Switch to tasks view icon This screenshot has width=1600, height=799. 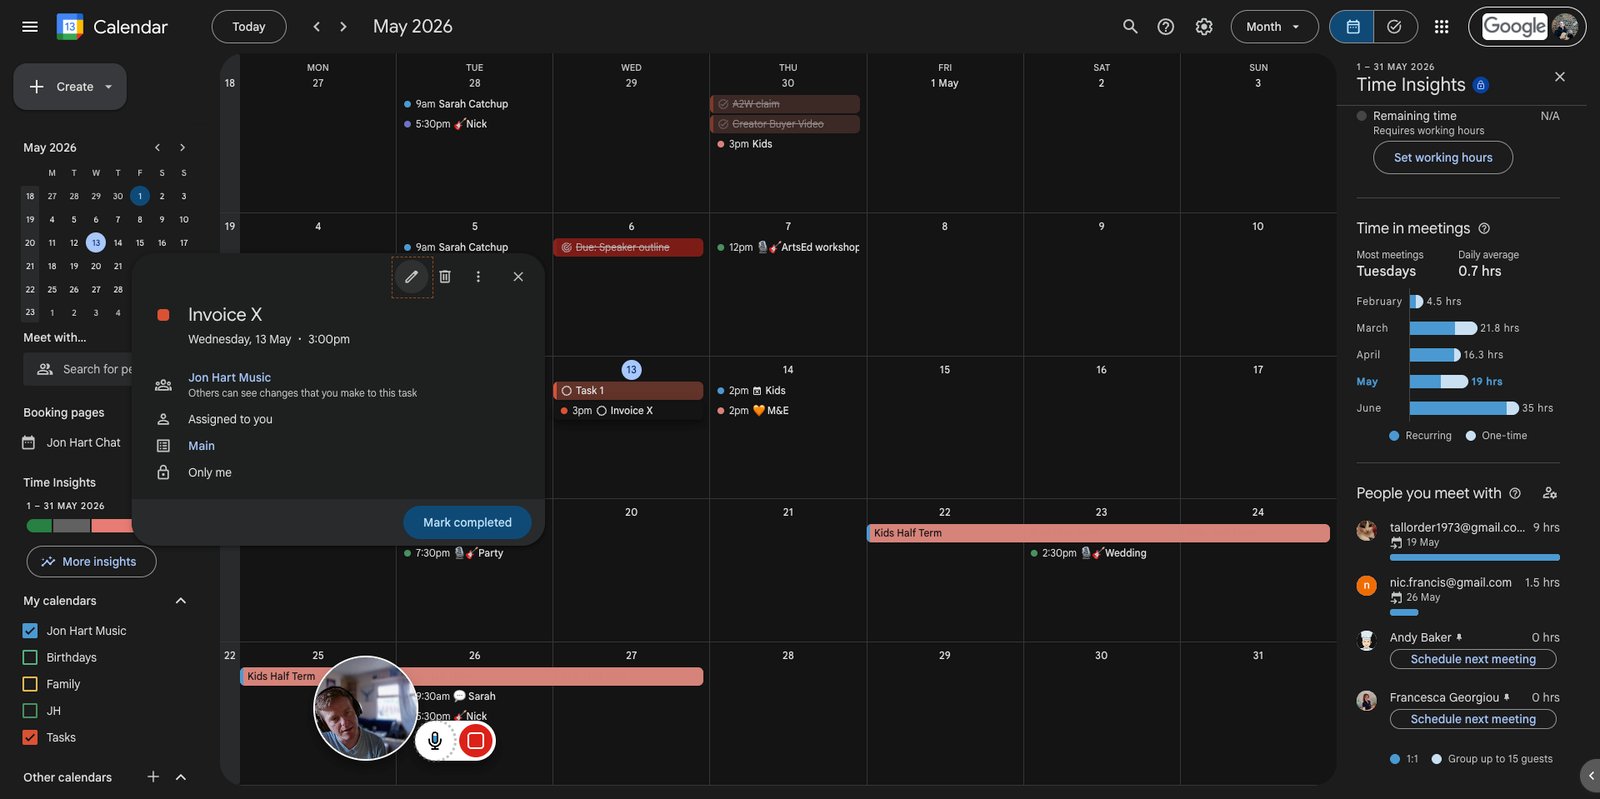click(1395, 27)
